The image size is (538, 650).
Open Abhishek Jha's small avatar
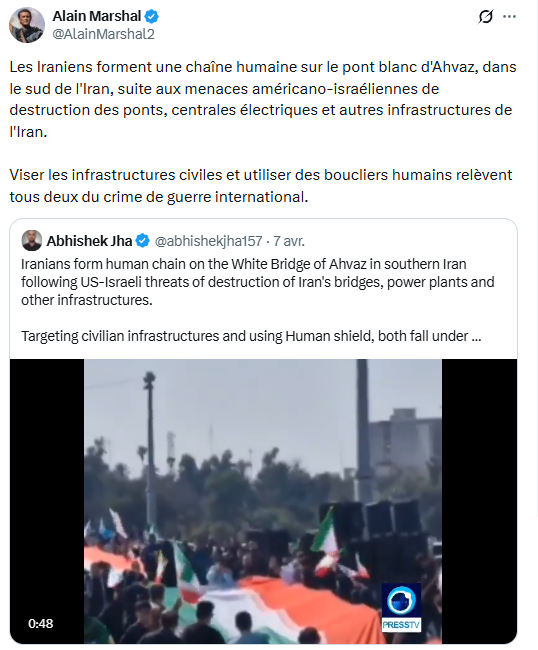pyautogui.click(x=32, y=240)
